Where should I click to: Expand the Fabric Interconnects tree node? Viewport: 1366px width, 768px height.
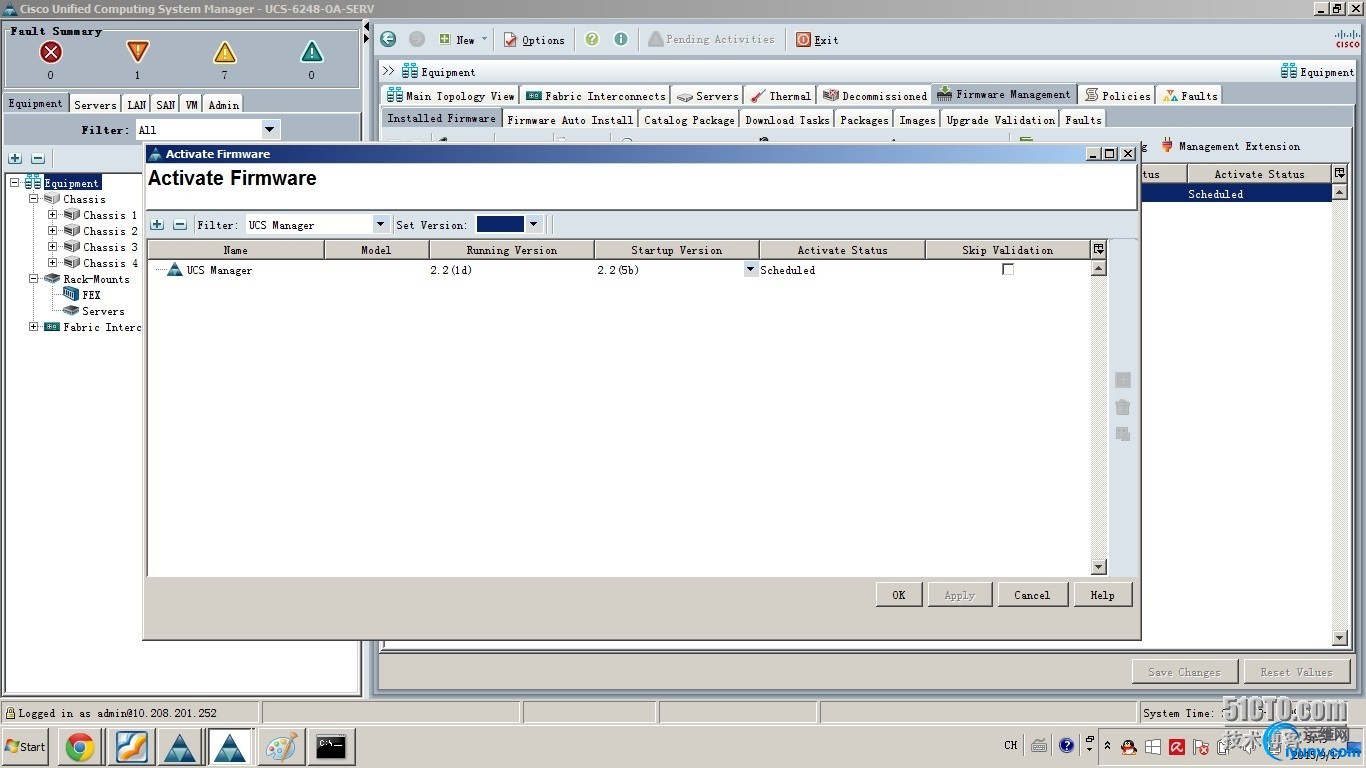coord(33,327)
